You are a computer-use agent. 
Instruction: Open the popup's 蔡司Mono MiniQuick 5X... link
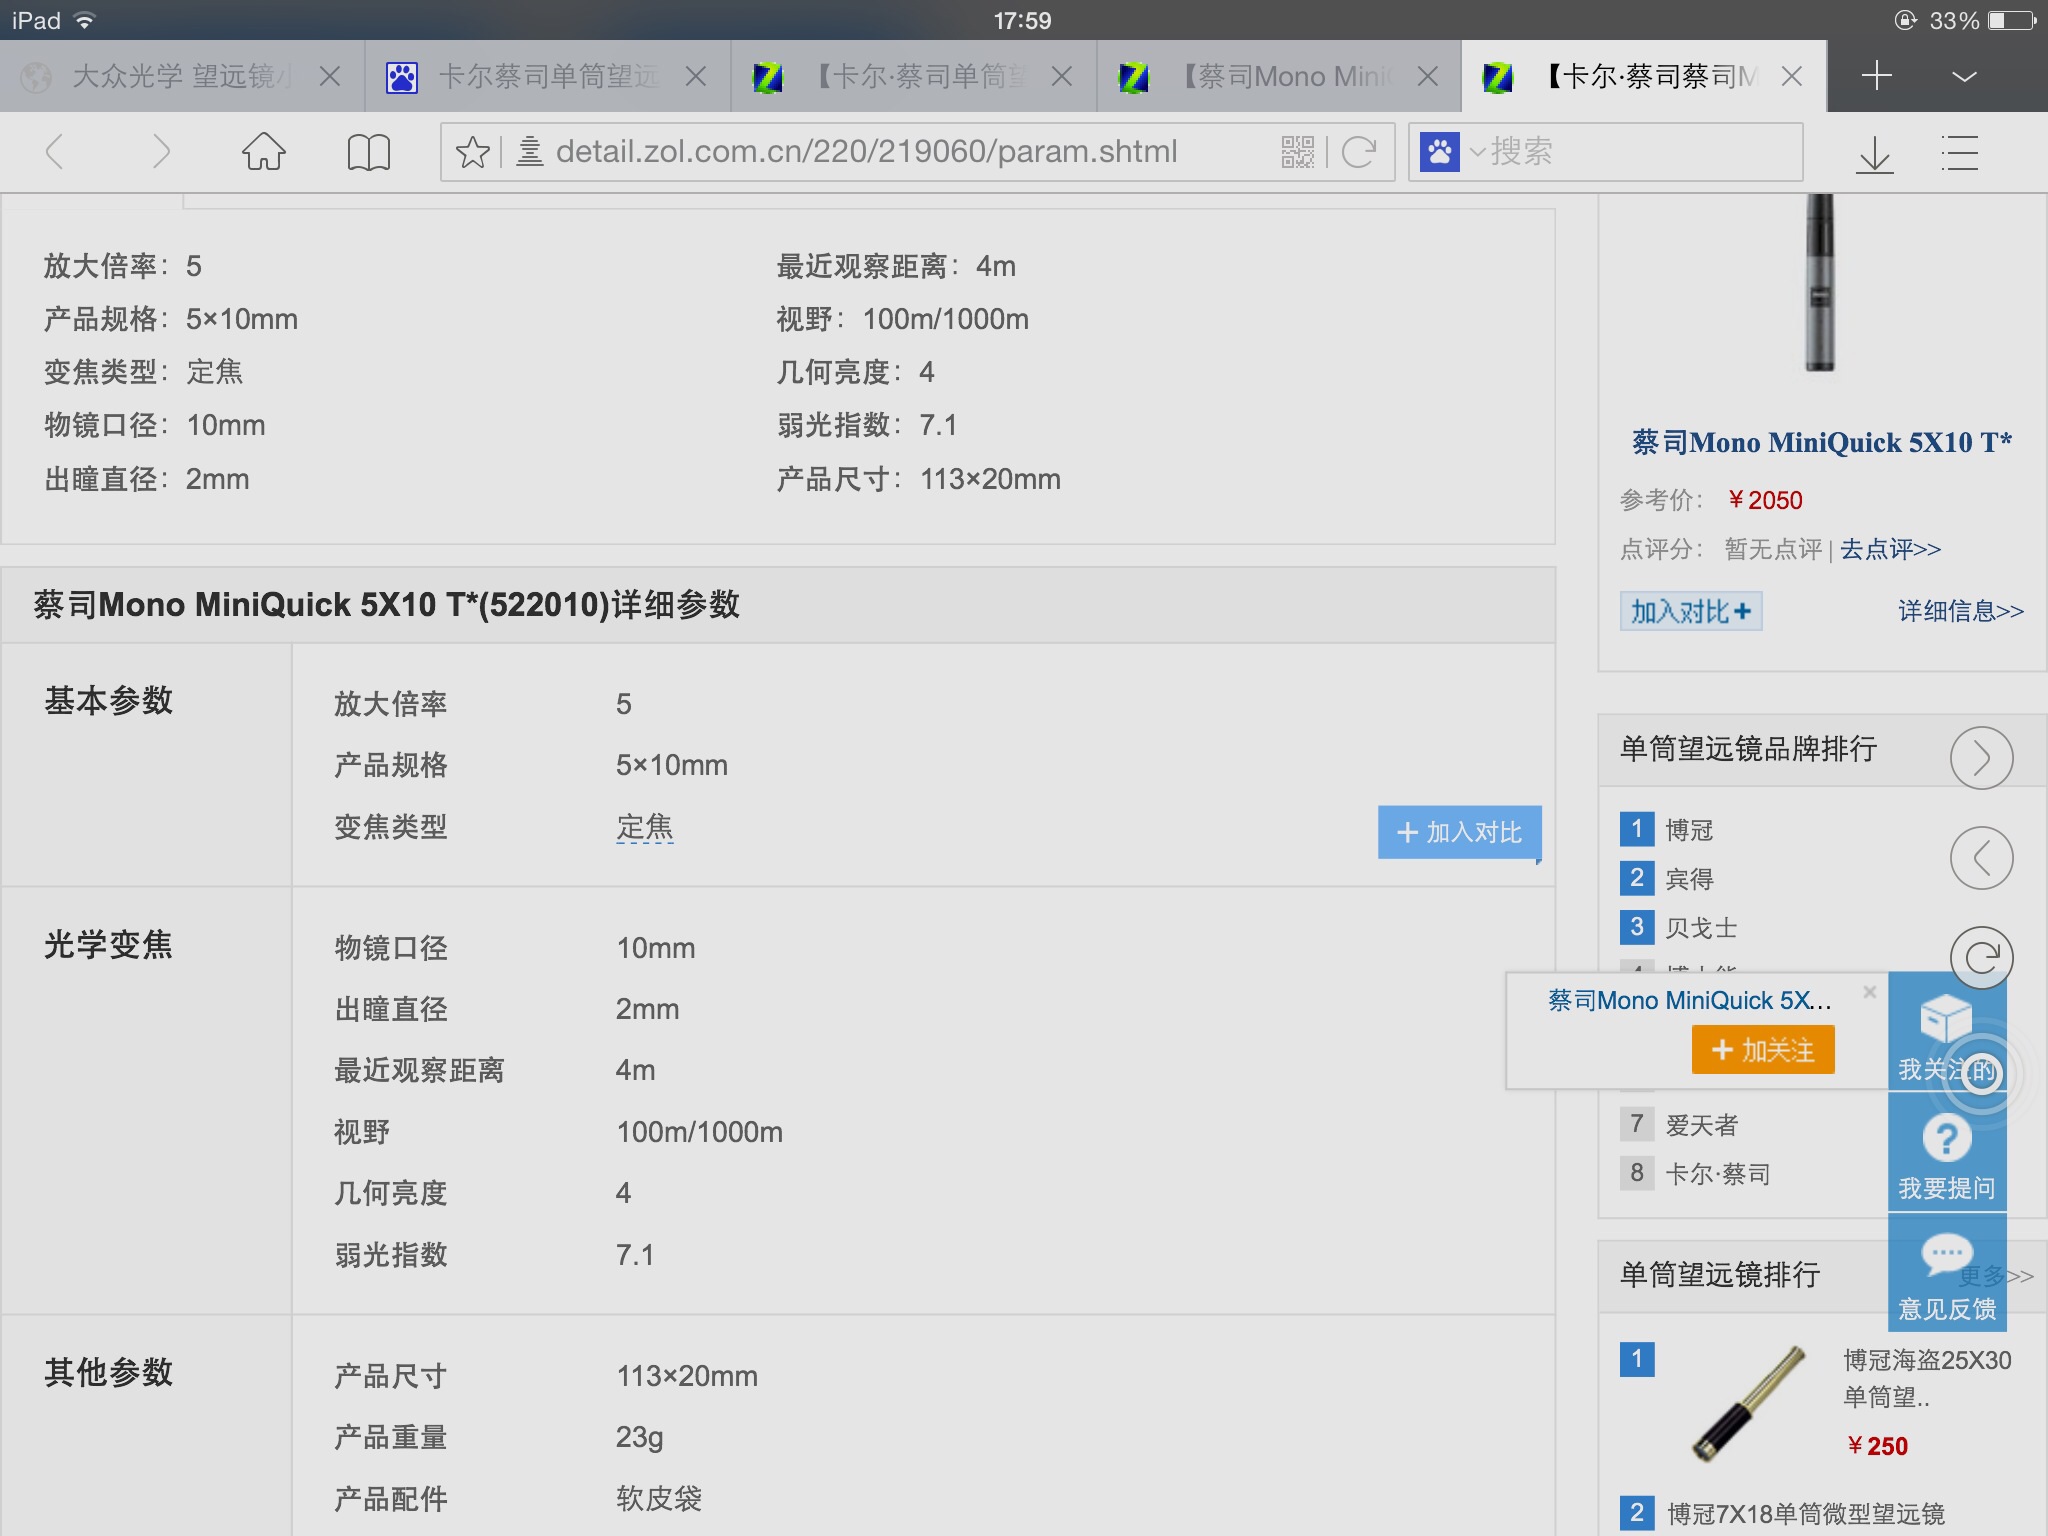click(x=1690, y=1000)
